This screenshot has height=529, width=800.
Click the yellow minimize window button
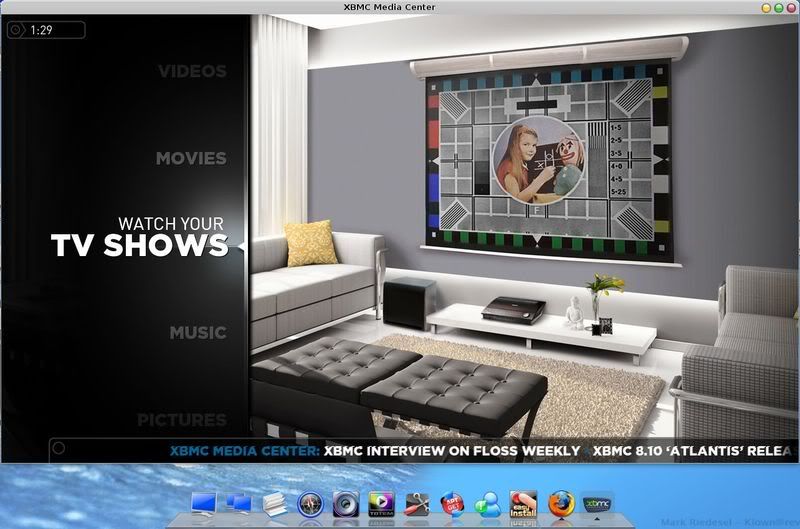(x=766, y=8)
